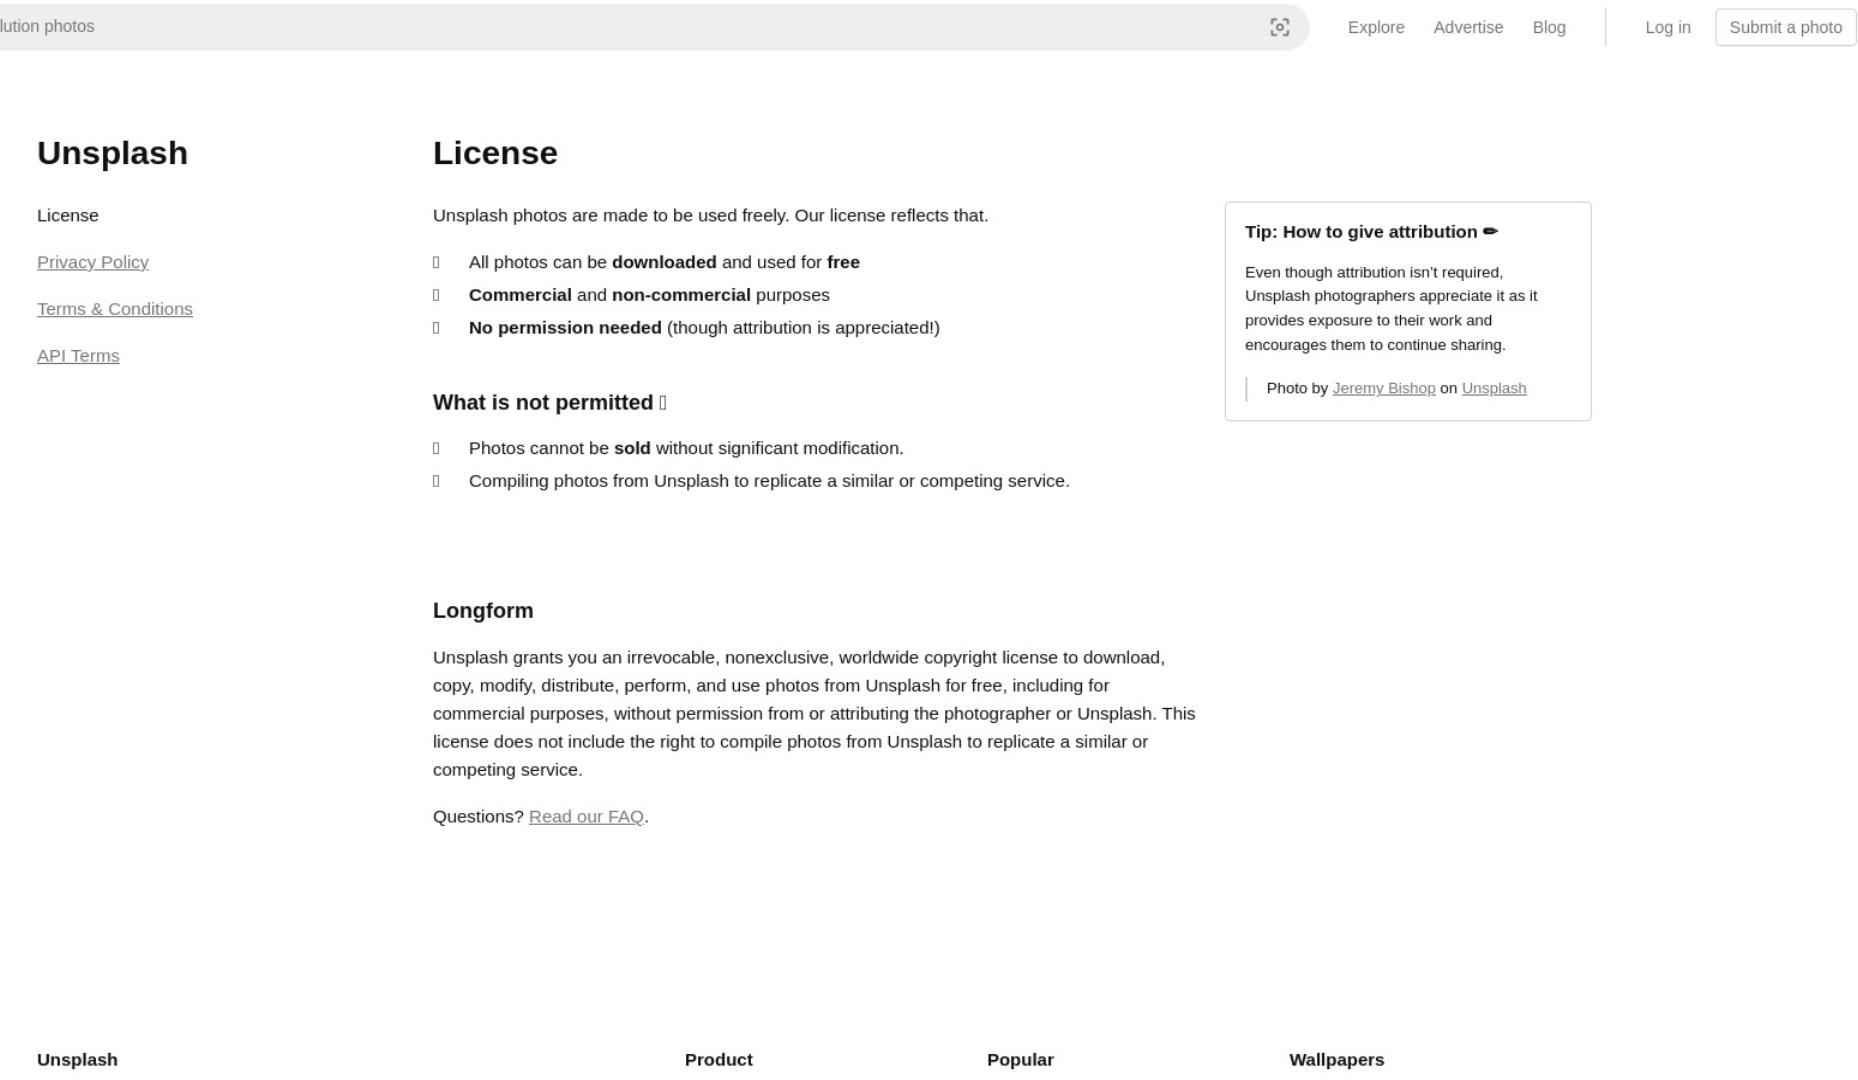1858x1080 pixels.
Task: Click footer Wallpapers column heading
Action: tap(1336, 1059)
